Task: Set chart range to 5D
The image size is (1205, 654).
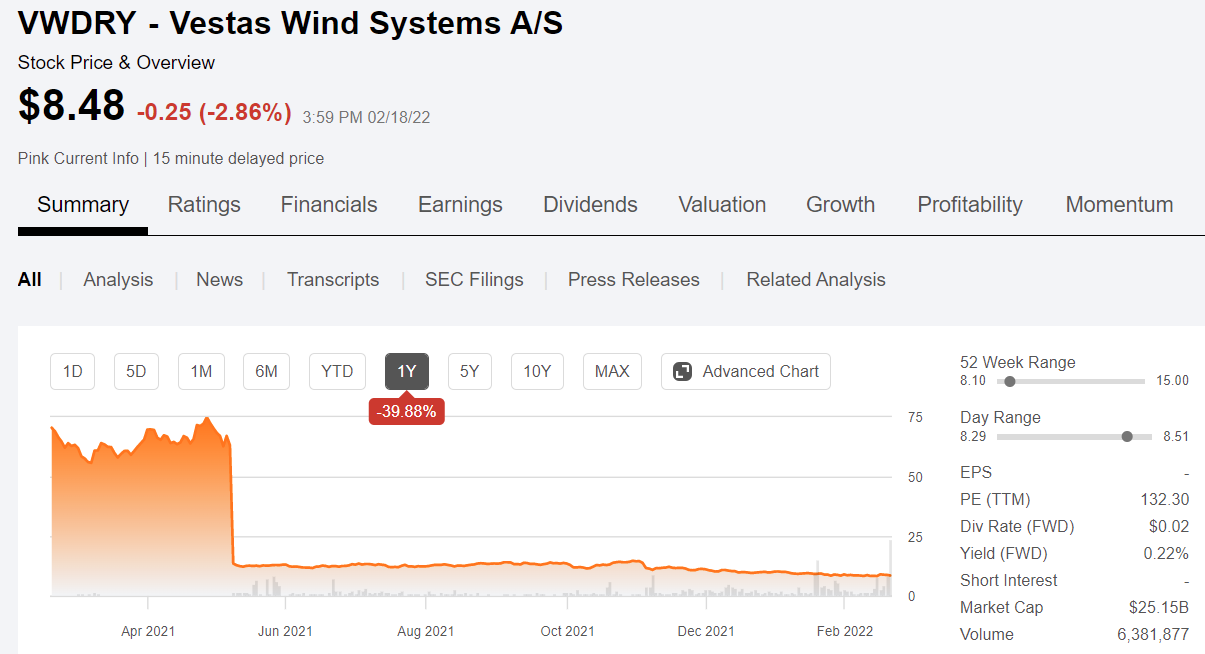Action: point(136,371)
